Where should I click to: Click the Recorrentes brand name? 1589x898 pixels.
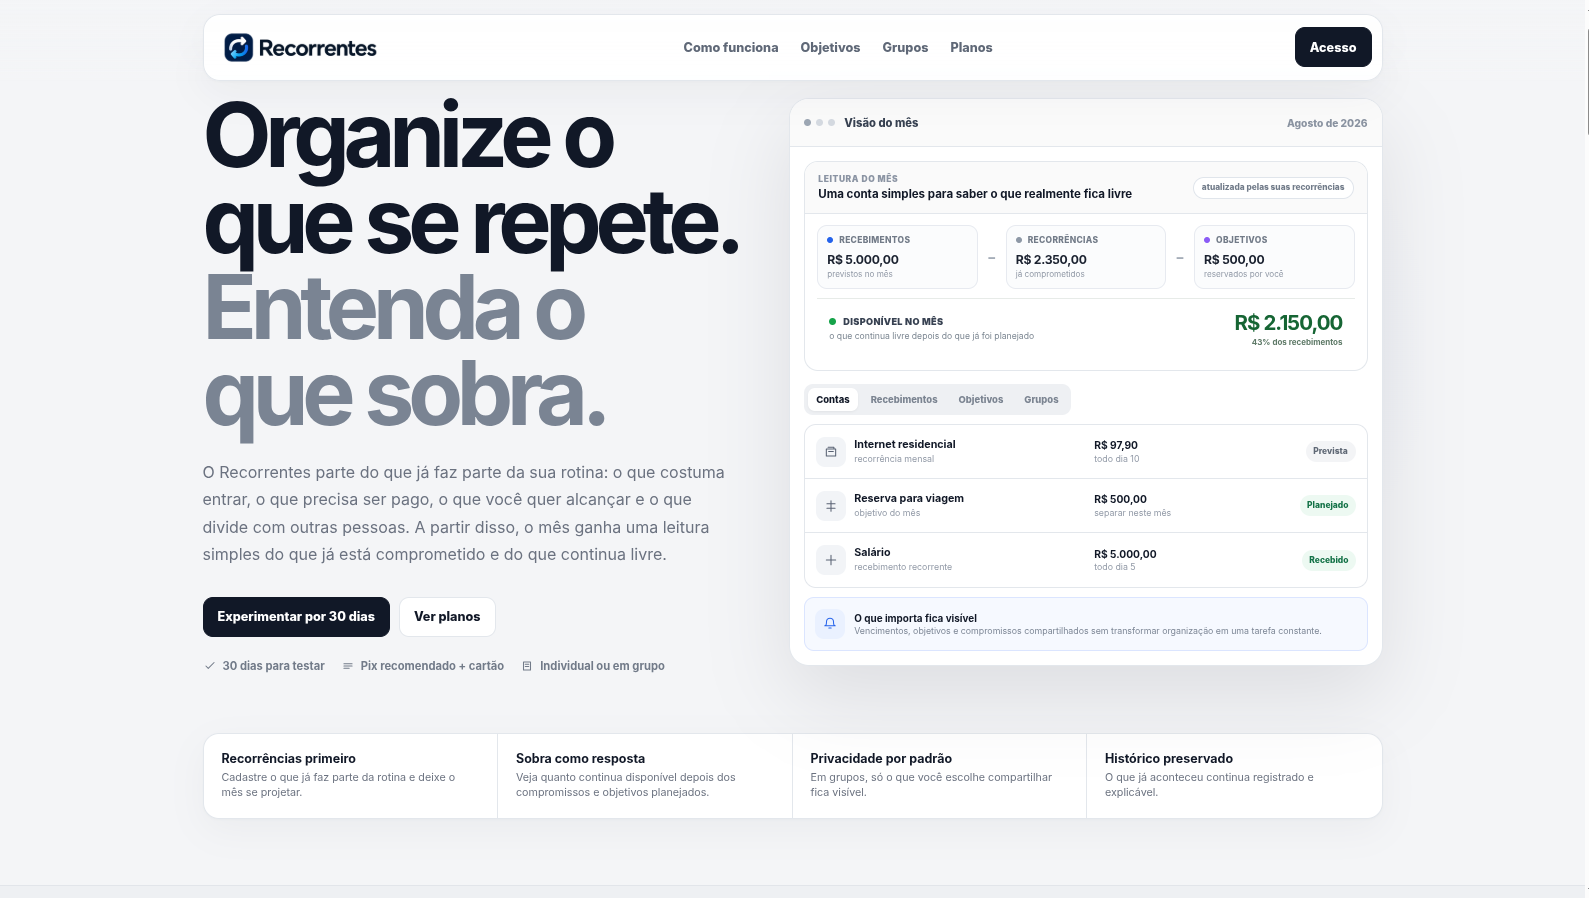click(318, 48)
